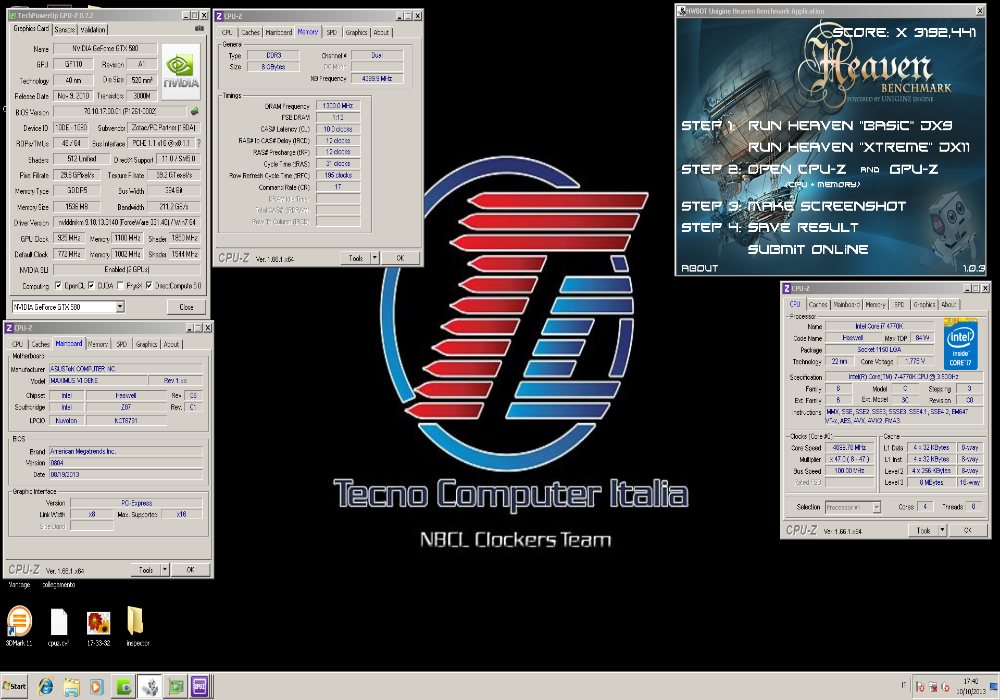Click Run Heaven "Xtreme" DX11
This screenshot has width=1000, height=700.
(858, 147)
